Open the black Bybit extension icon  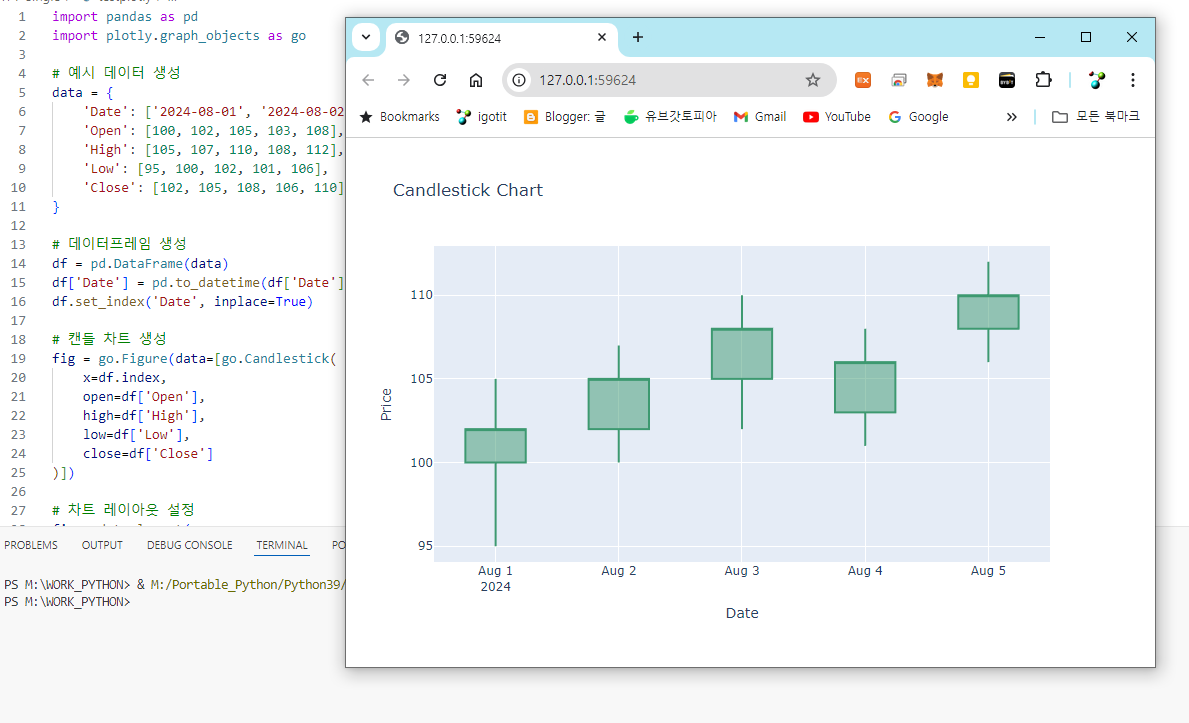pos(1007,80)
